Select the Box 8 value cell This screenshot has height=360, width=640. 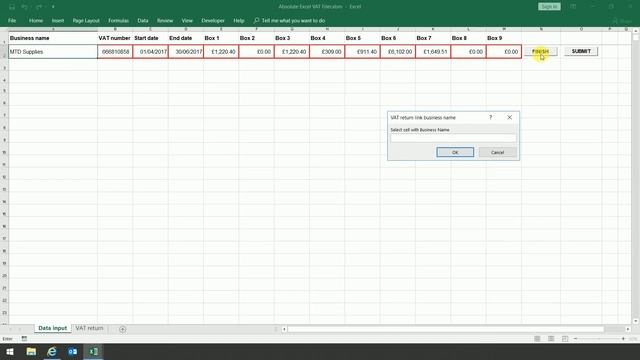coord(468,52)
